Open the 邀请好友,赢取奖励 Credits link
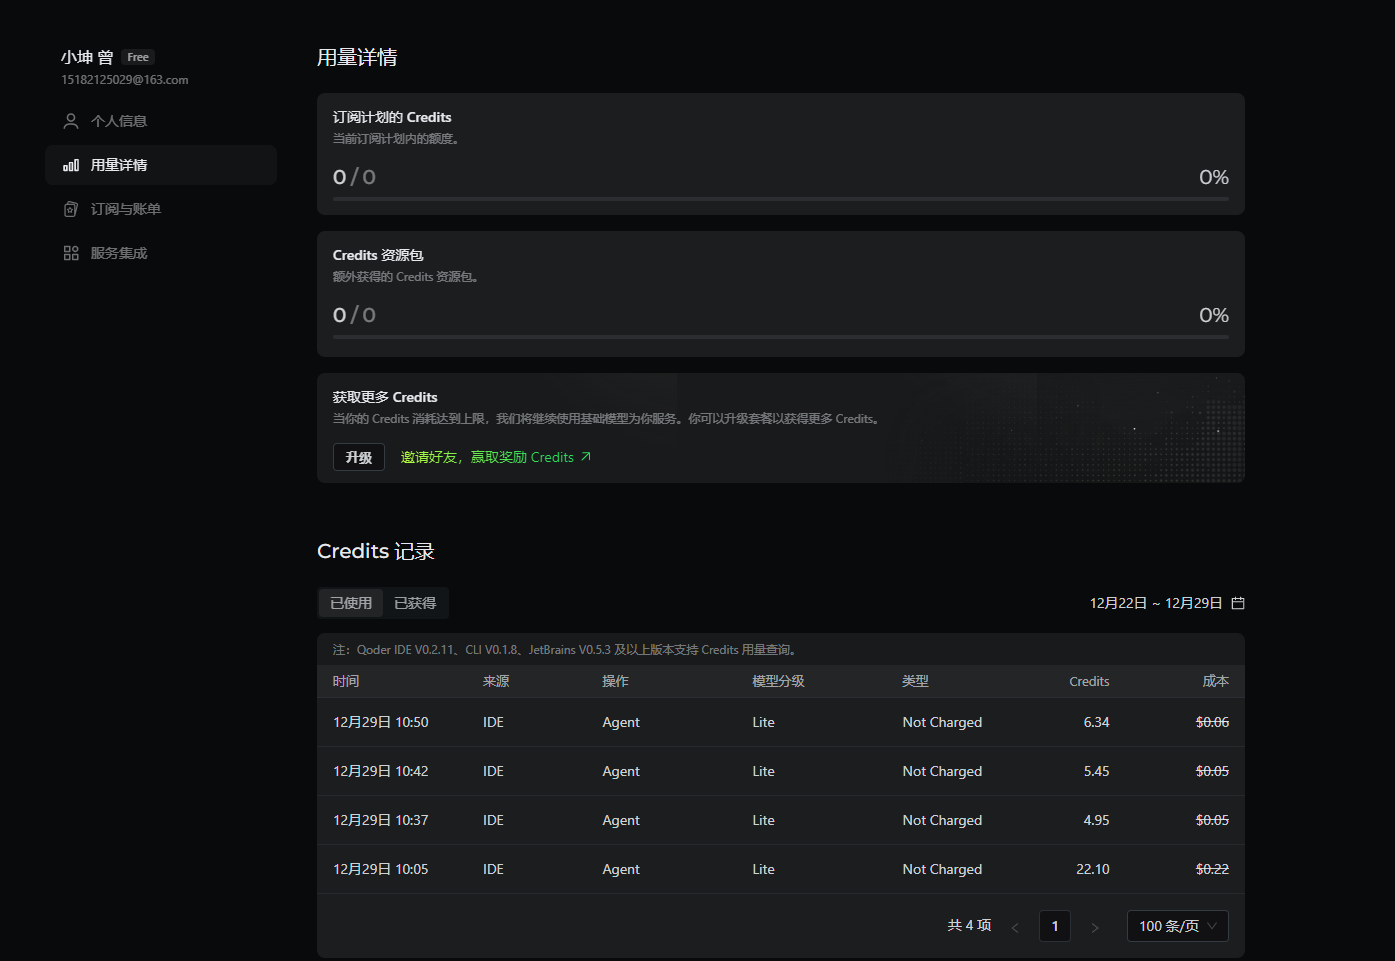 (487, 457)
